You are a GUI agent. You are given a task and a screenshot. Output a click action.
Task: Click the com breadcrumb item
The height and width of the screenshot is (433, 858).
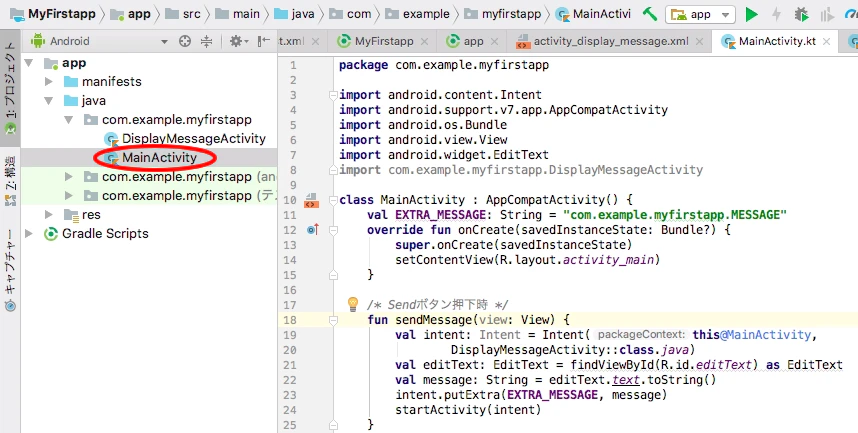pyautogui.click(x=351, y=14)
